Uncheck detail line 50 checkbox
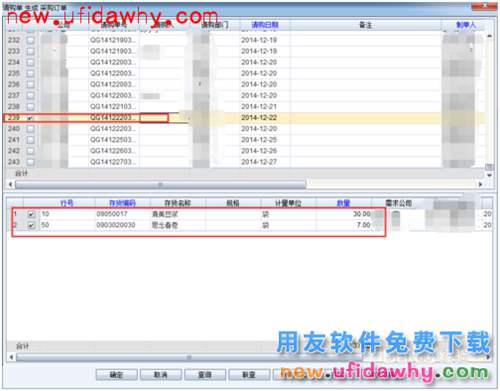Image resolution: width=500 pixels, height=391 pixels. tap(31, 225)
